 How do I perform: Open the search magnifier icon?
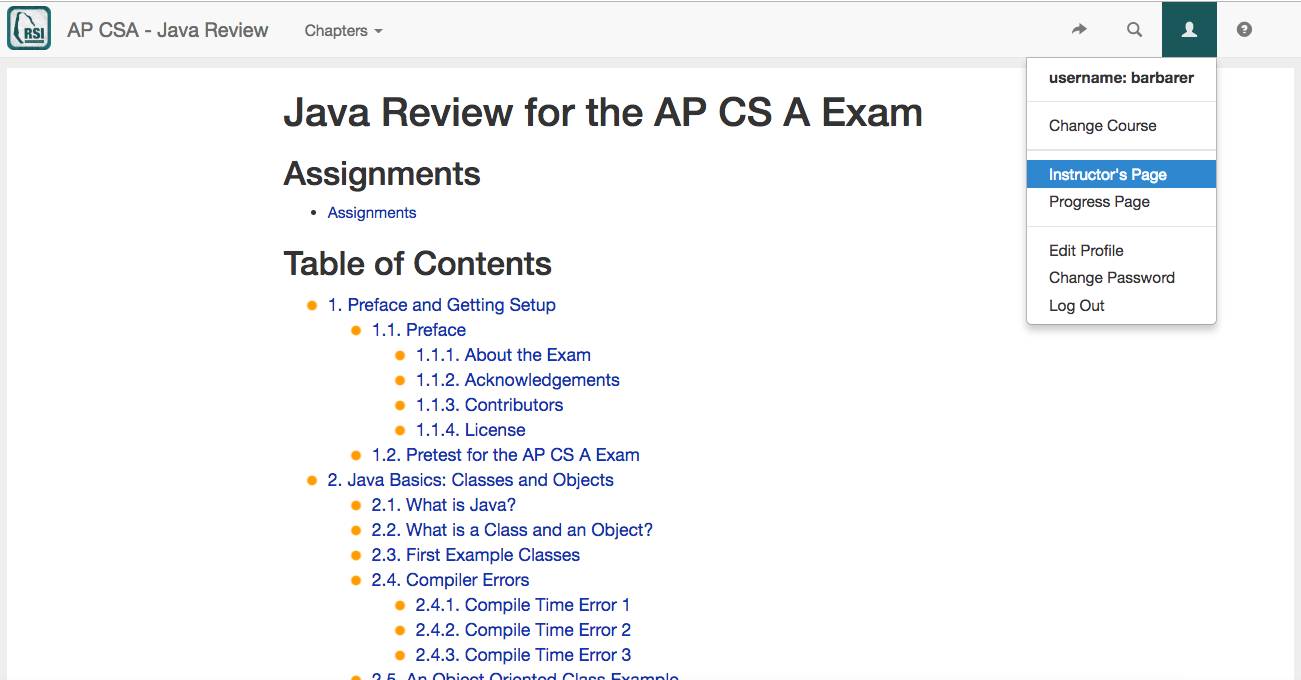[x=1134, y=30]
